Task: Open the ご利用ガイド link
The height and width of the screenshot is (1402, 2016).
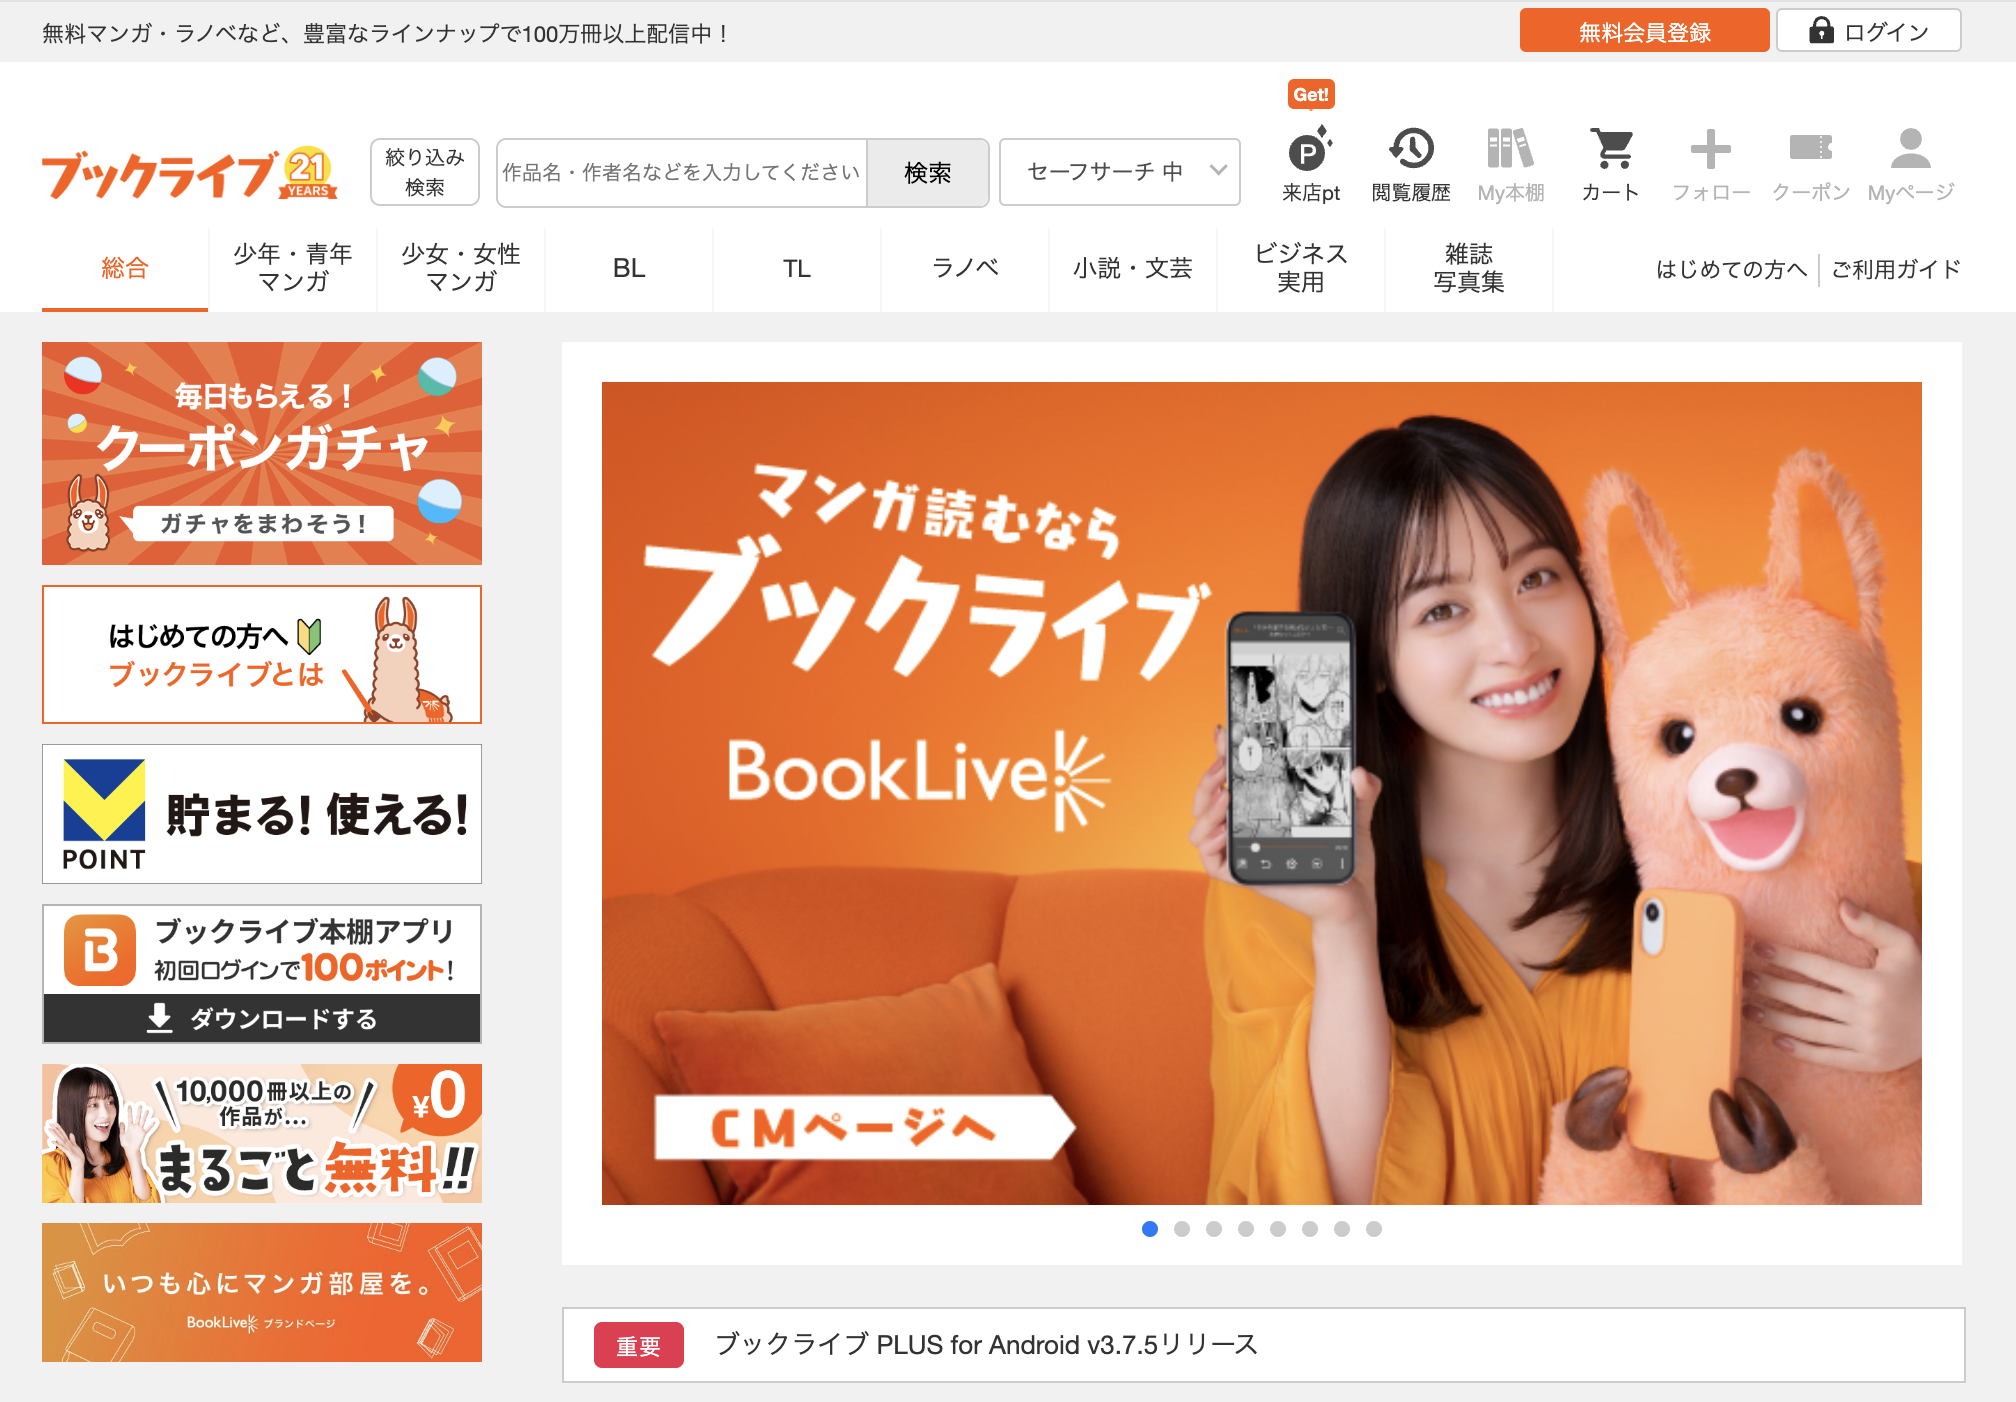Action: 1895,269
